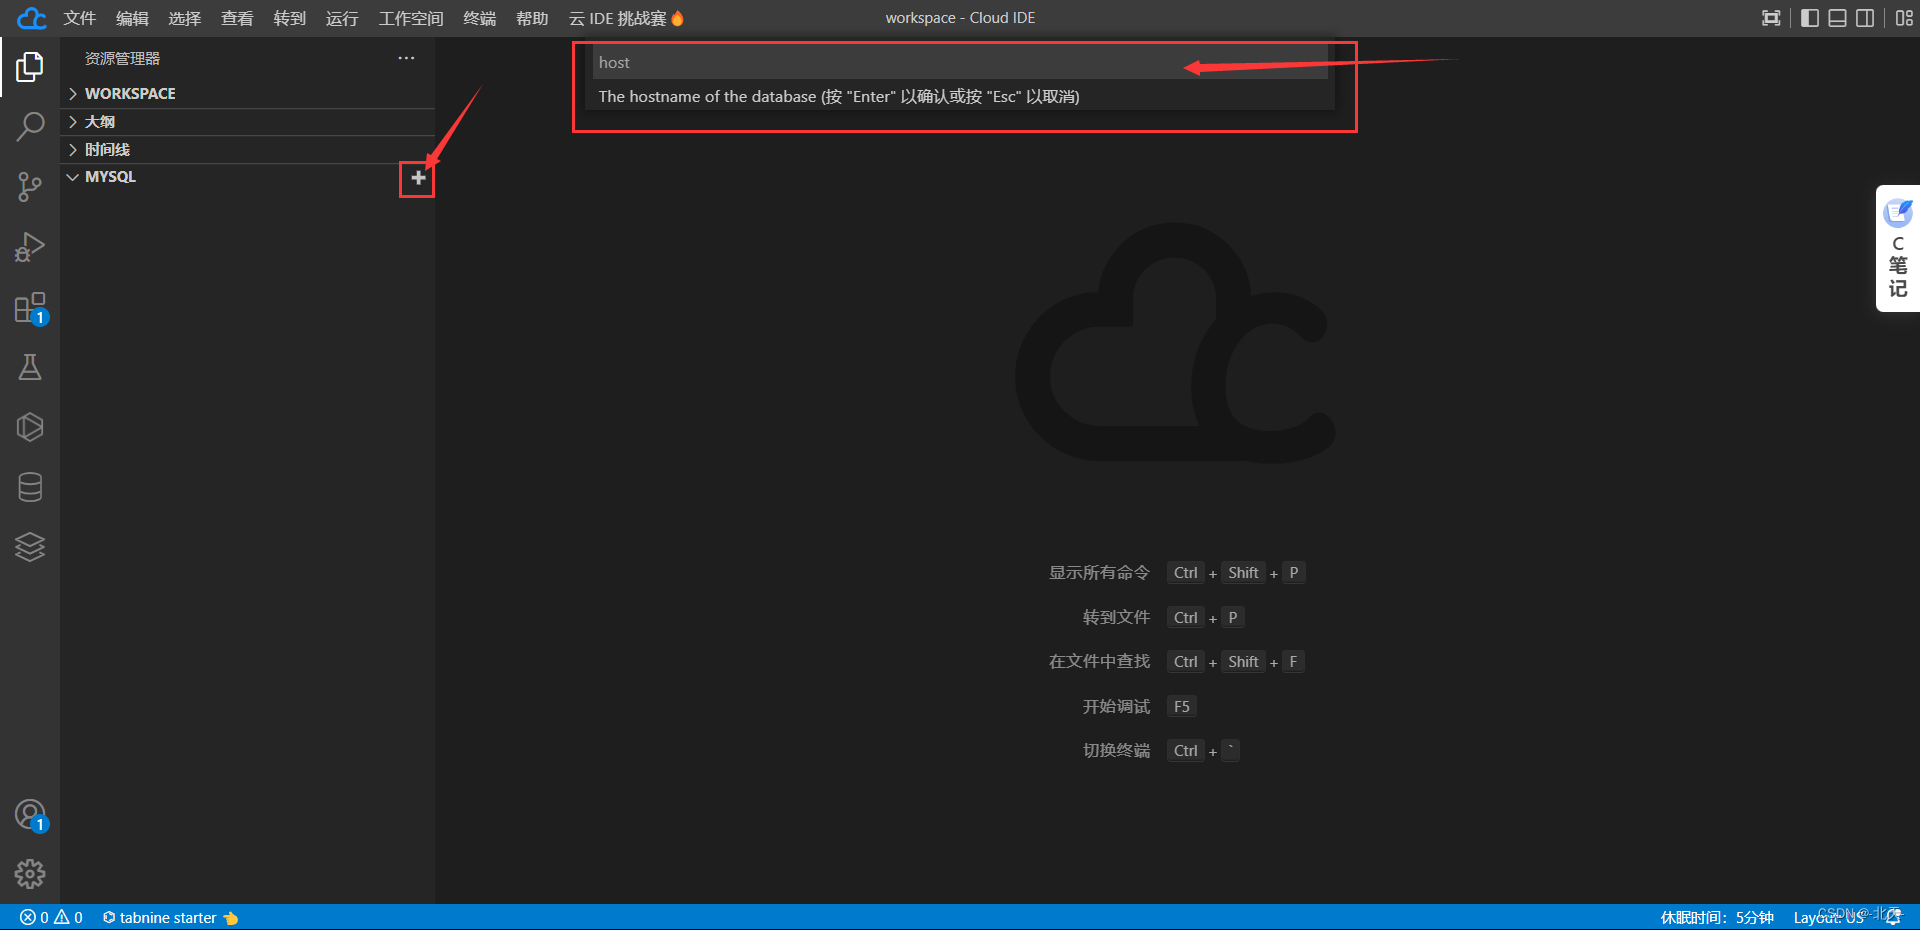Open the 文件 menu
The image size is (1920, 930).
[80, 18]
